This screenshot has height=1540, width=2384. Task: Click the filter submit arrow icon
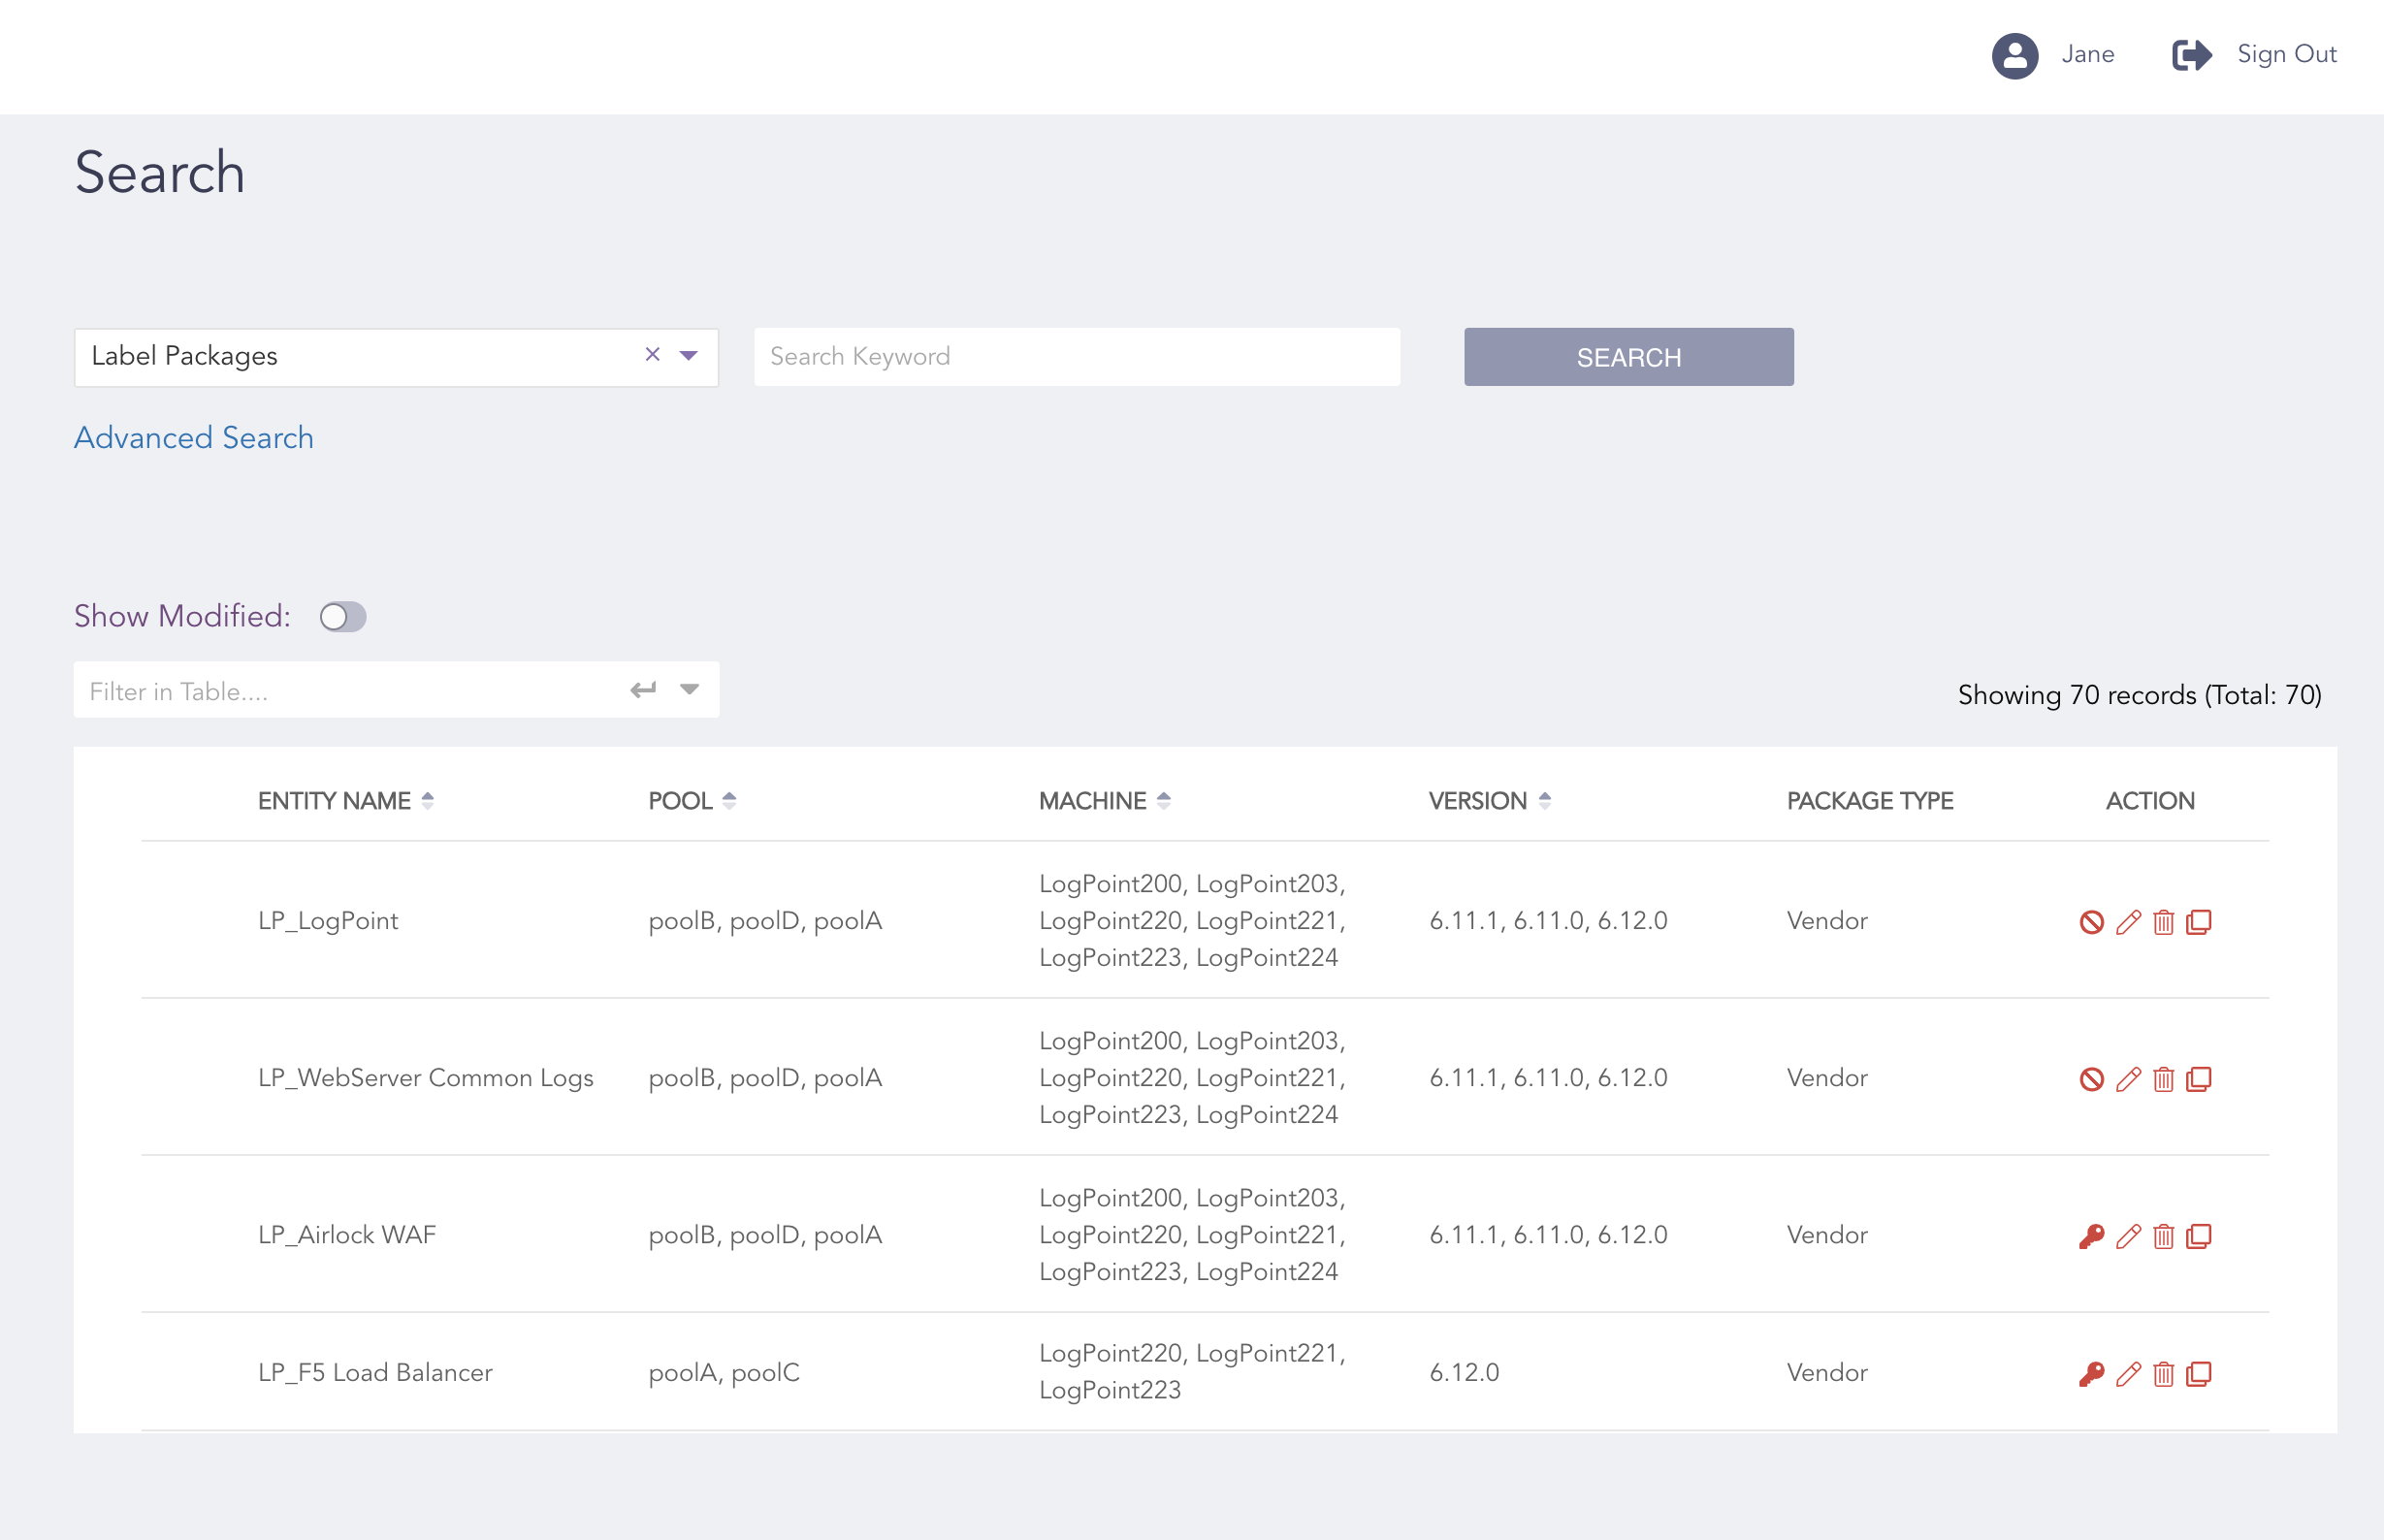[x=643, y=689]
